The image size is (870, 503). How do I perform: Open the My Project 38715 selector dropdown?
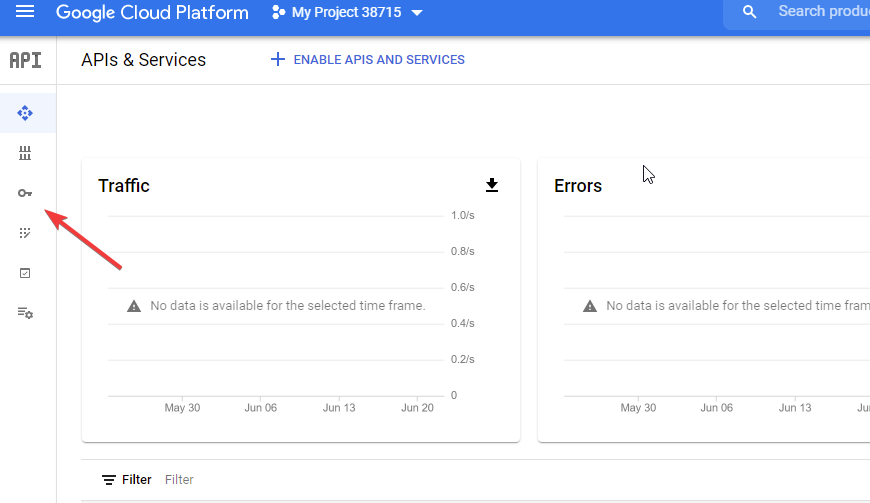tap(347, 13)
